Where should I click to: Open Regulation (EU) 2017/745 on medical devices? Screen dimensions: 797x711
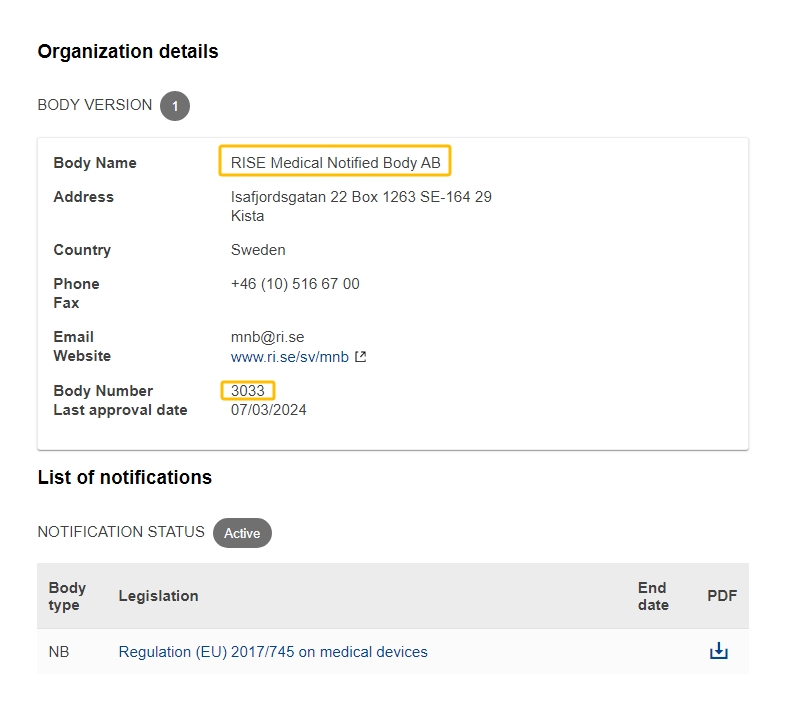coord(273,652)
